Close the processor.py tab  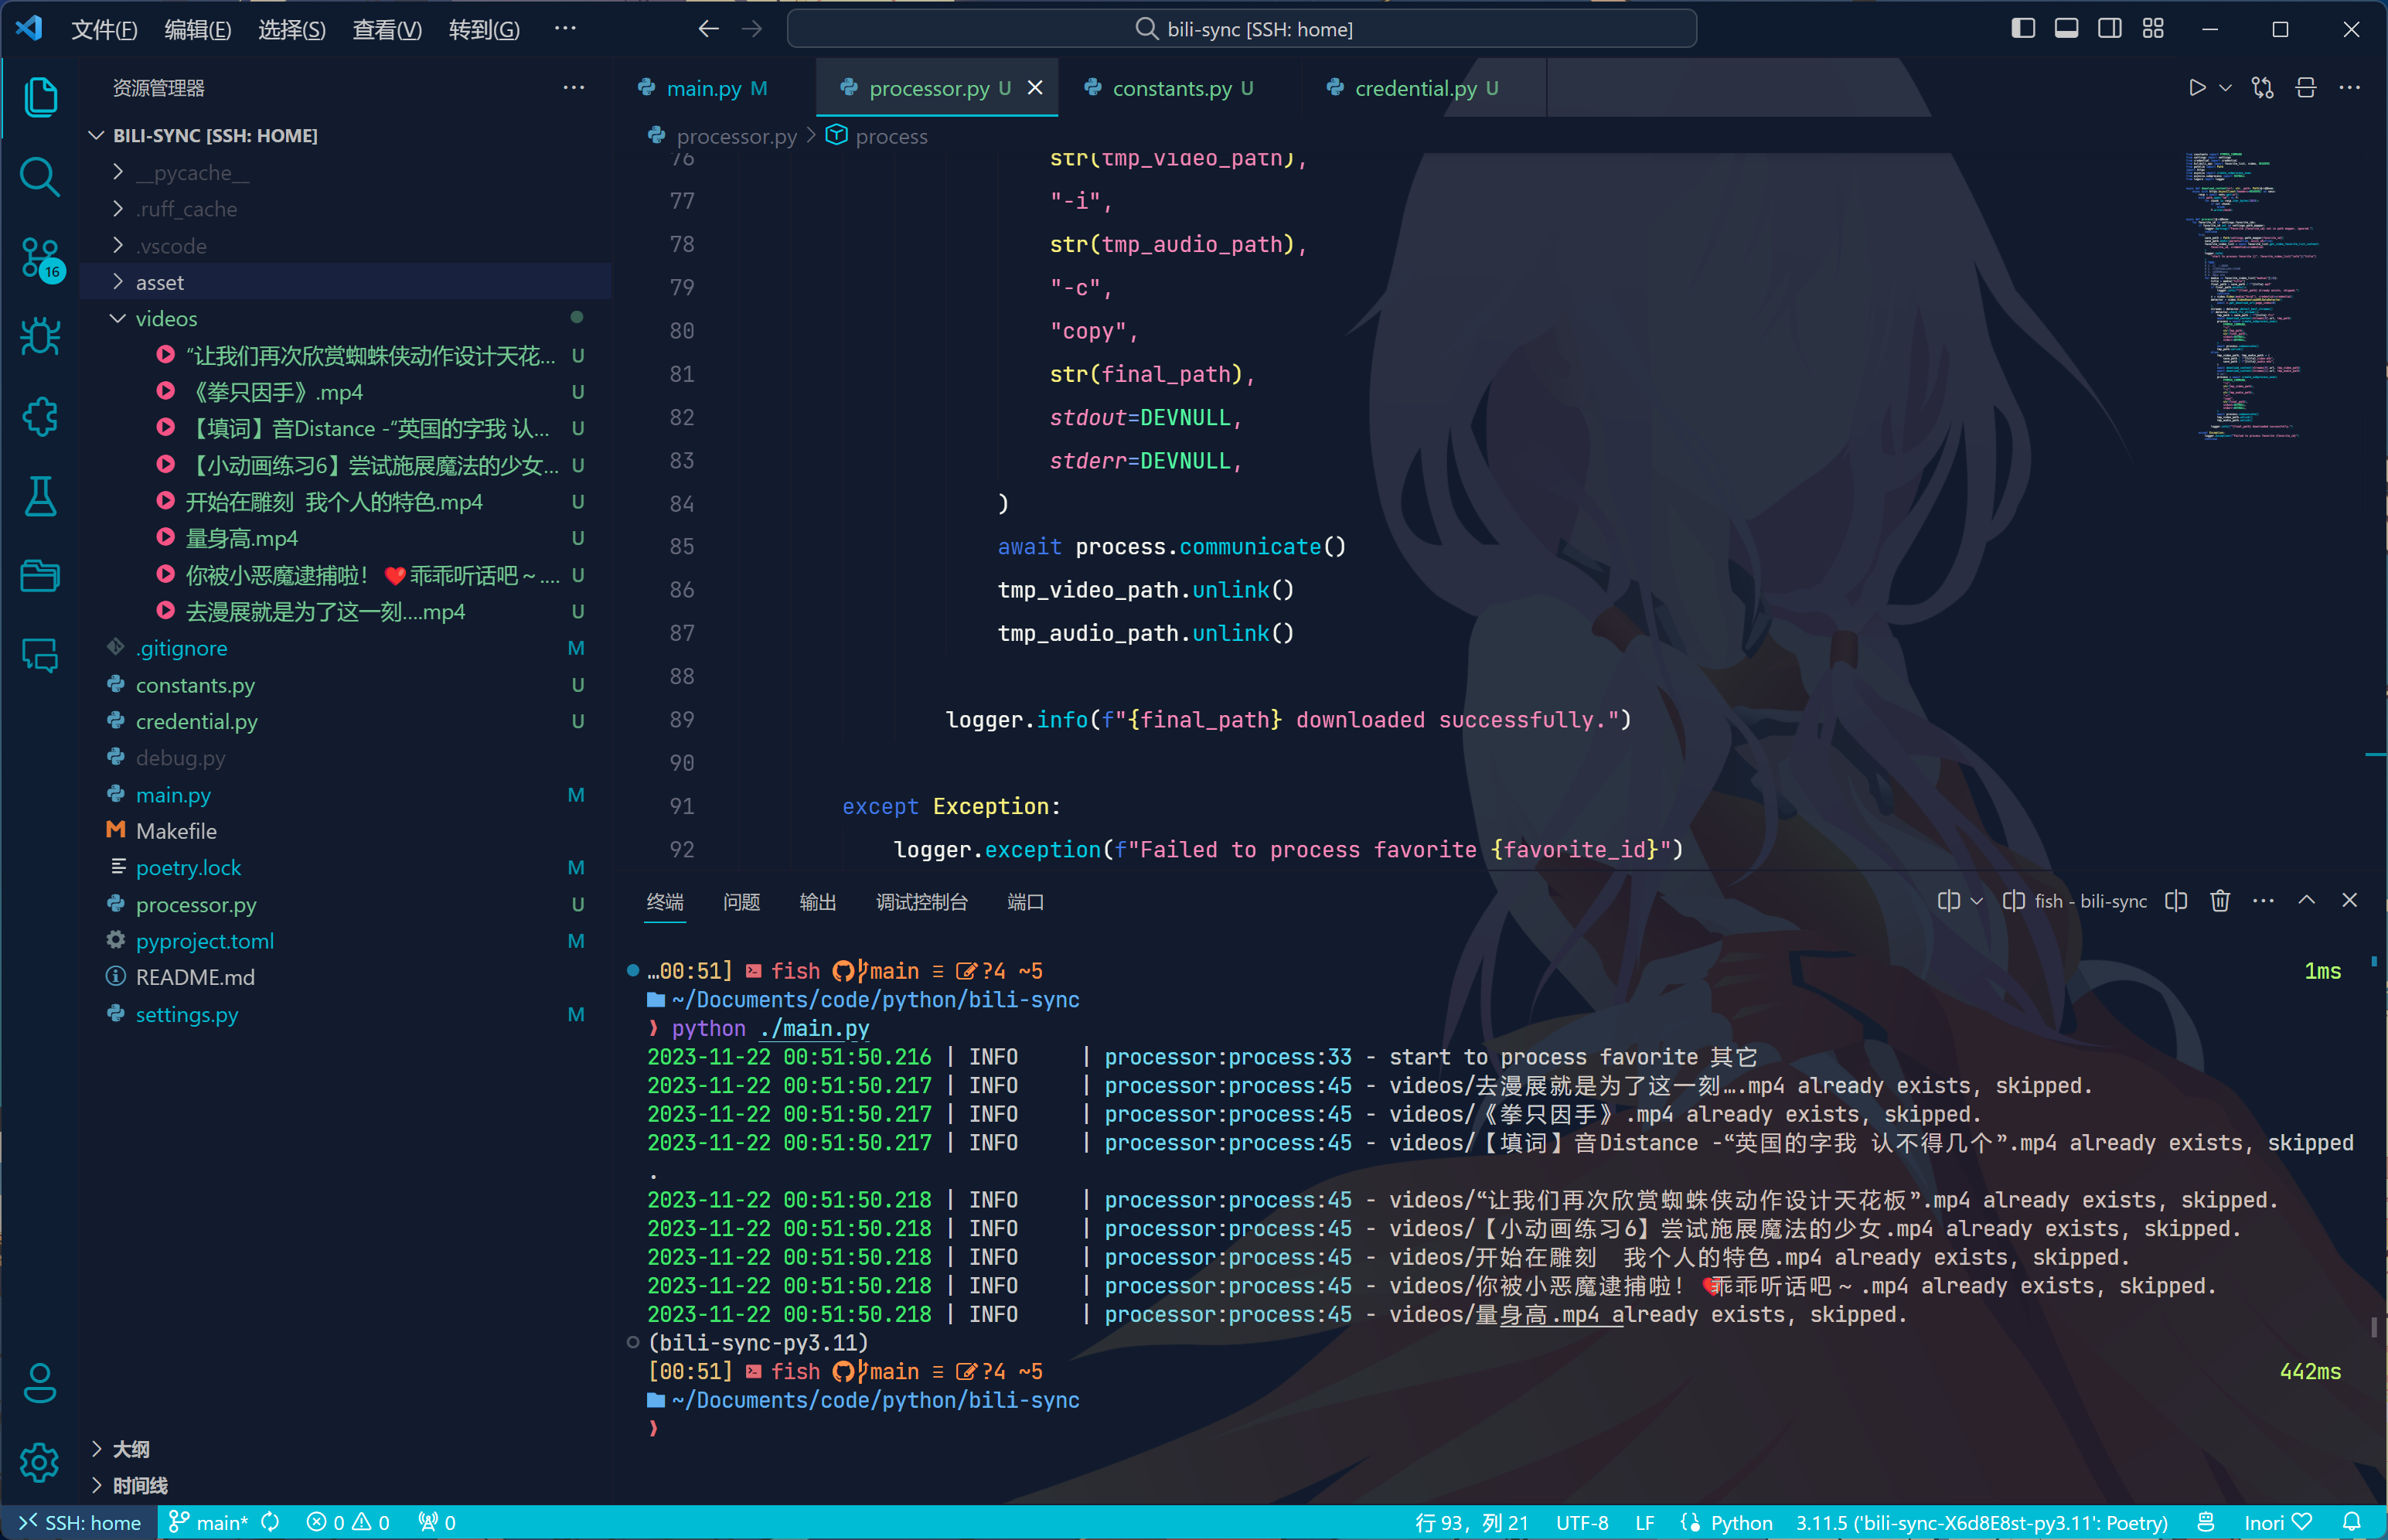tap(1035, 88)
